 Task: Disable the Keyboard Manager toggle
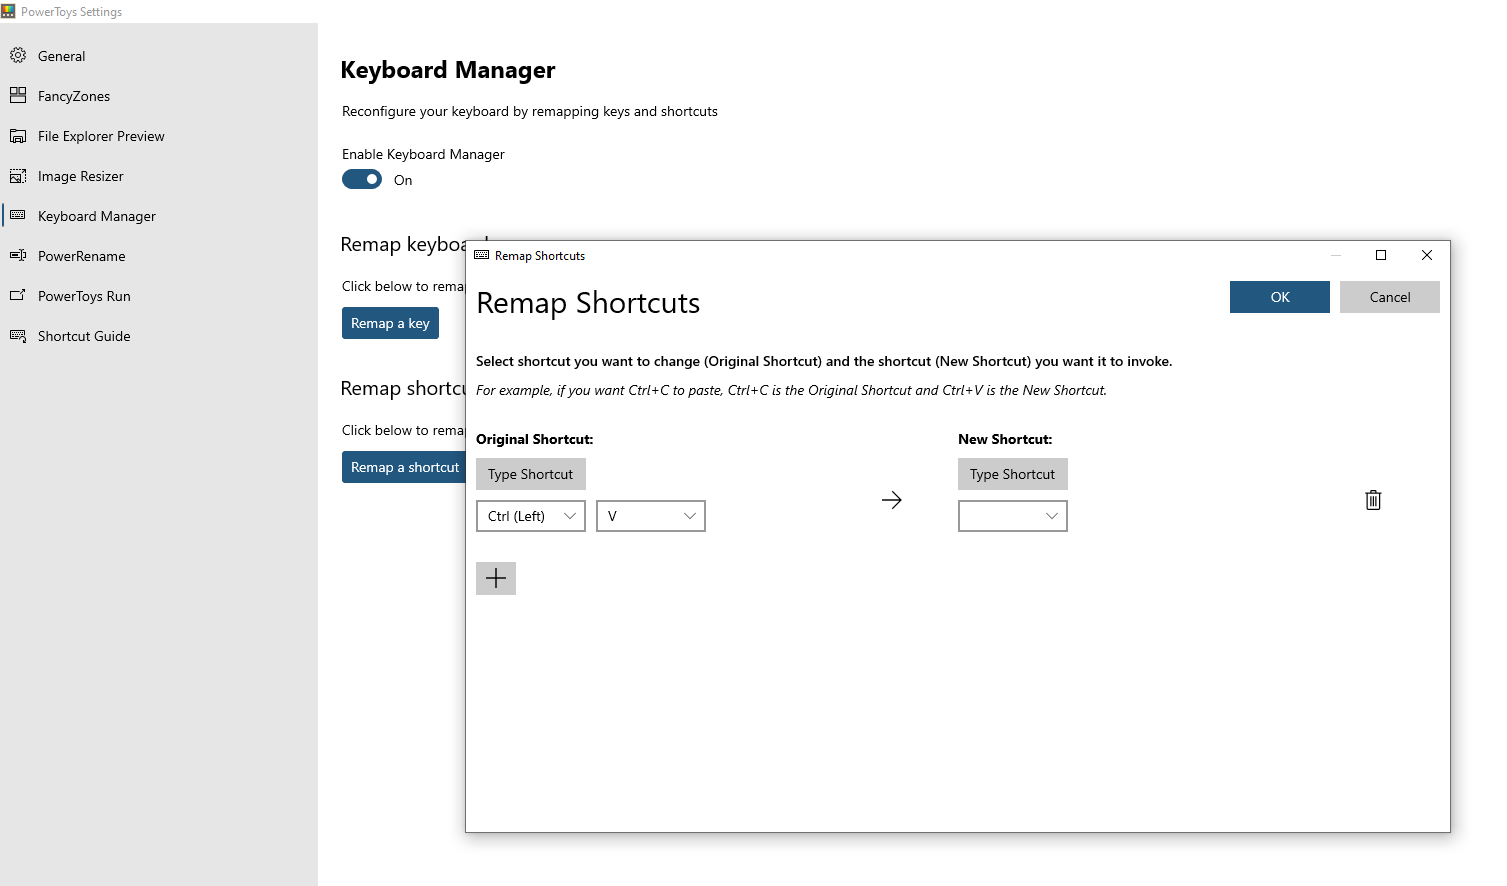pyautogui.click(x=361, y=179)
